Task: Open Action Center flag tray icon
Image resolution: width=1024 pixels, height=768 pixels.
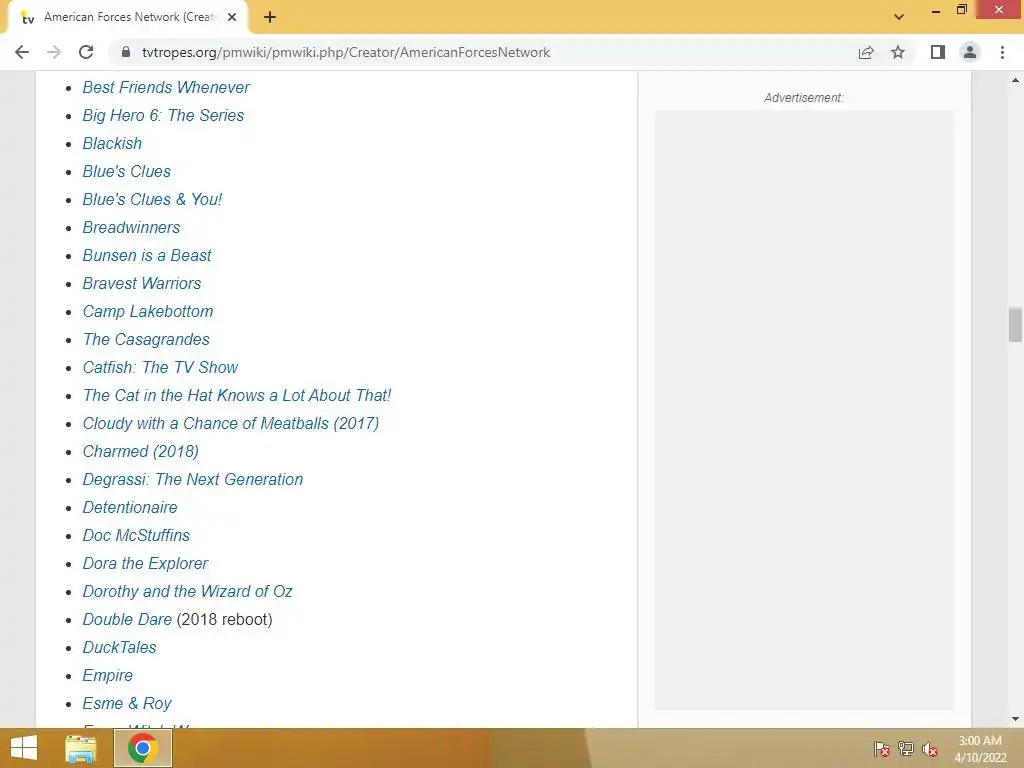Action: point(882,749)
